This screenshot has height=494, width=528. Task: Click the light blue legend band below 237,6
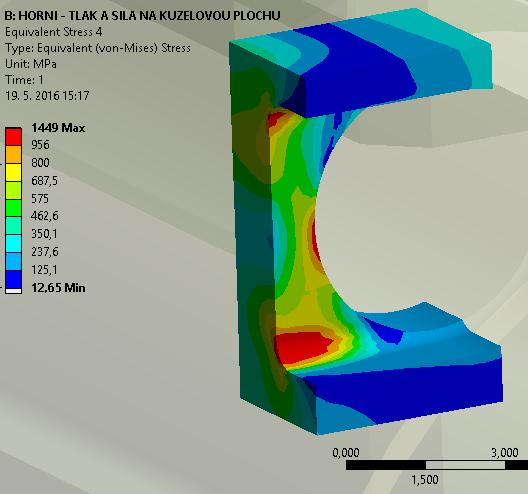(x=13, y=262)
